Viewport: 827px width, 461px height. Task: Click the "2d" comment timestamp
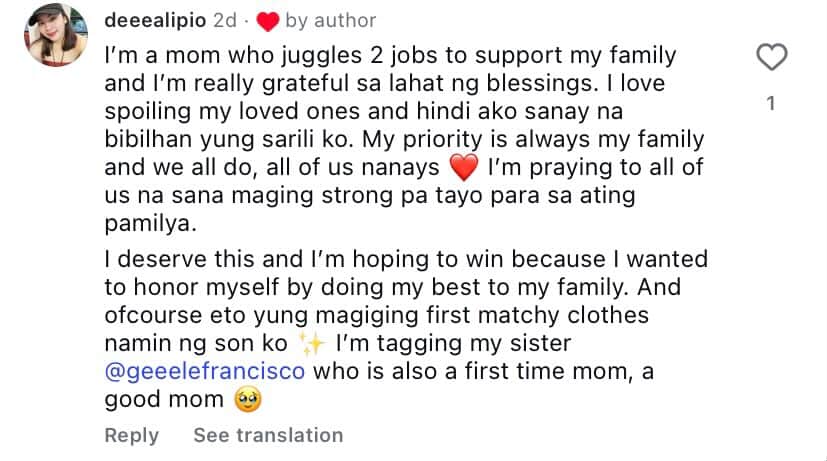tap(226, 21)
